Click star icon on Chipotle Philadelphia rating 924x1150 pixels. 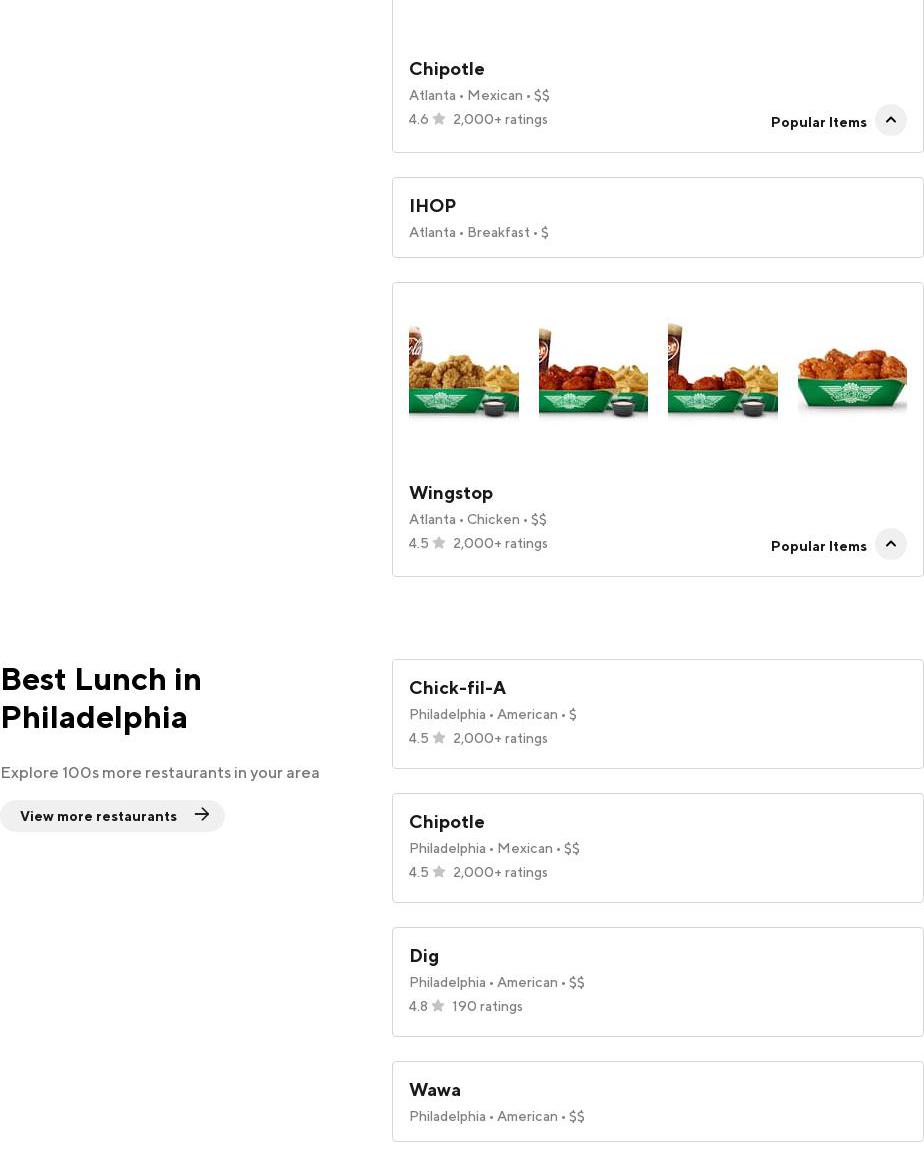coord(439,872)
